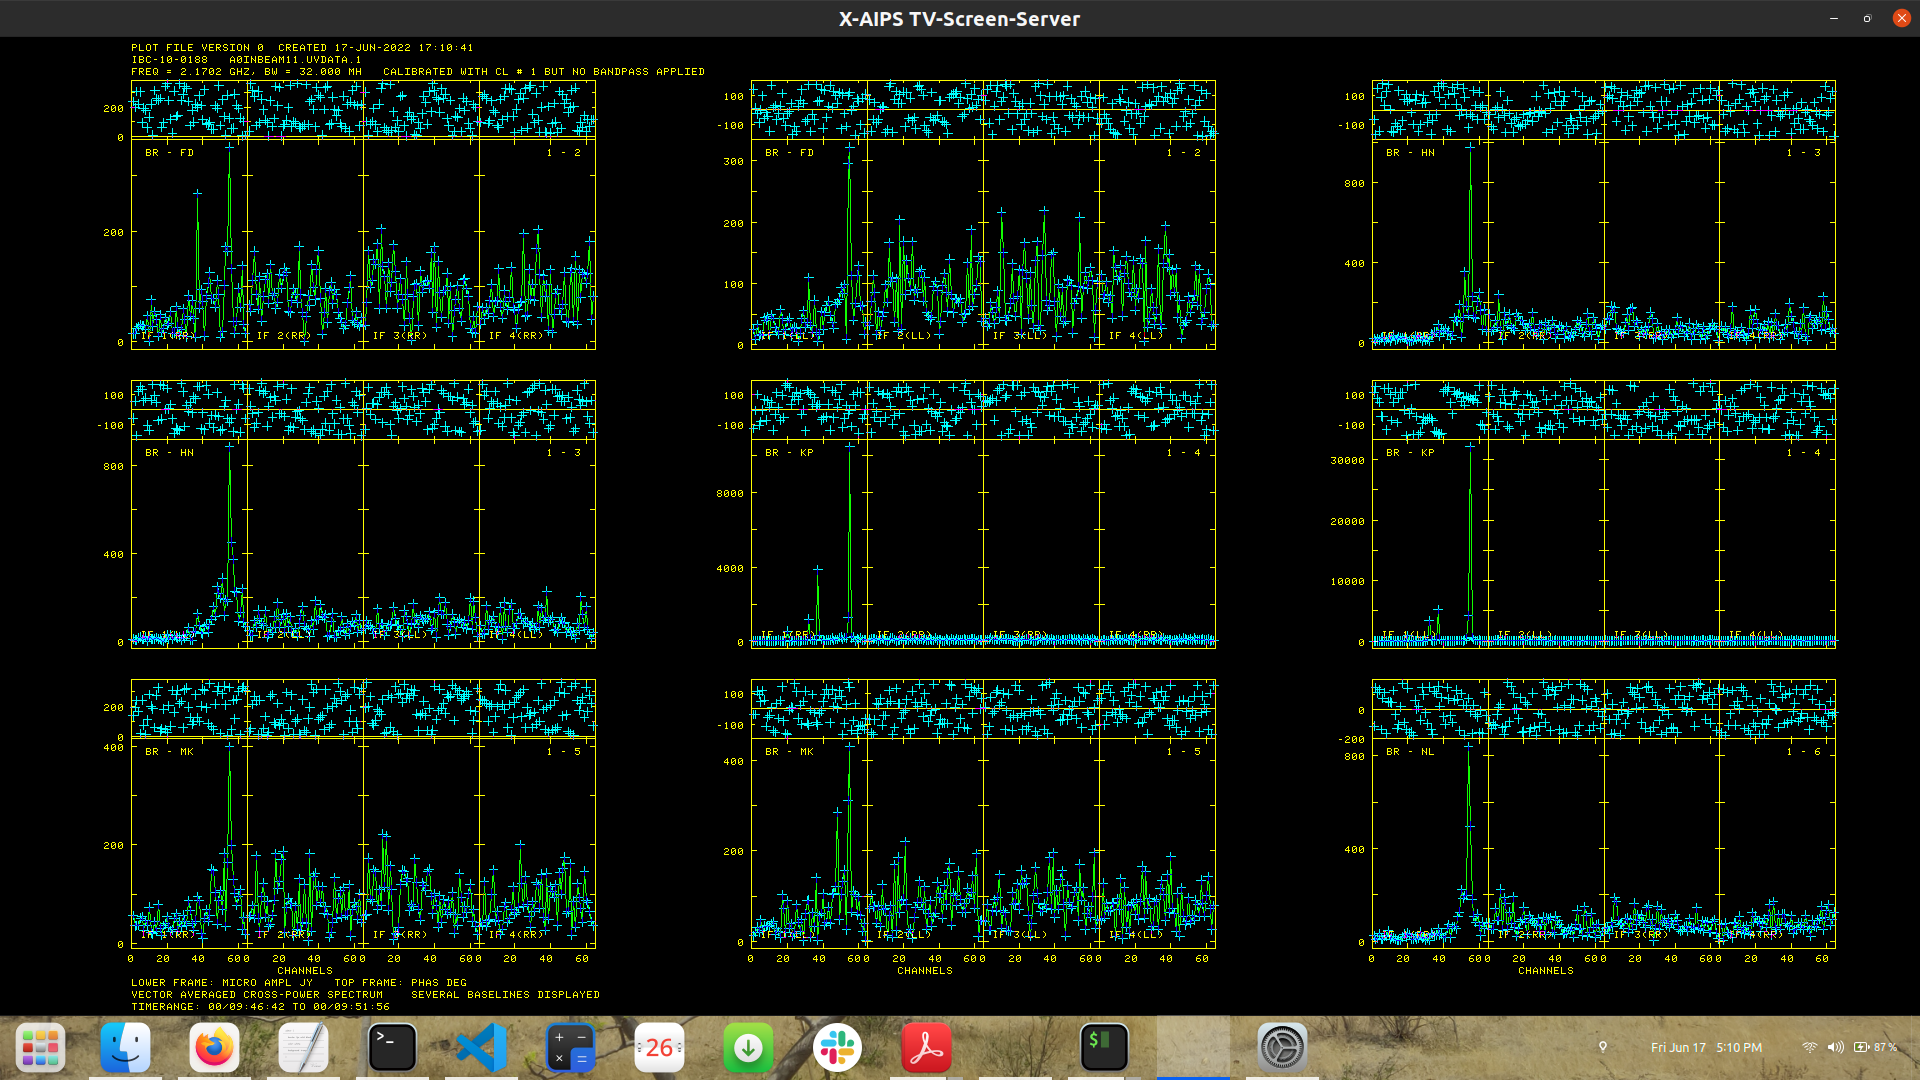The height and width of the screenshot is (1080, 1920).
Task: Open the app launcher grid icon
Action: pyautogui.click(x=40, y=1047)
